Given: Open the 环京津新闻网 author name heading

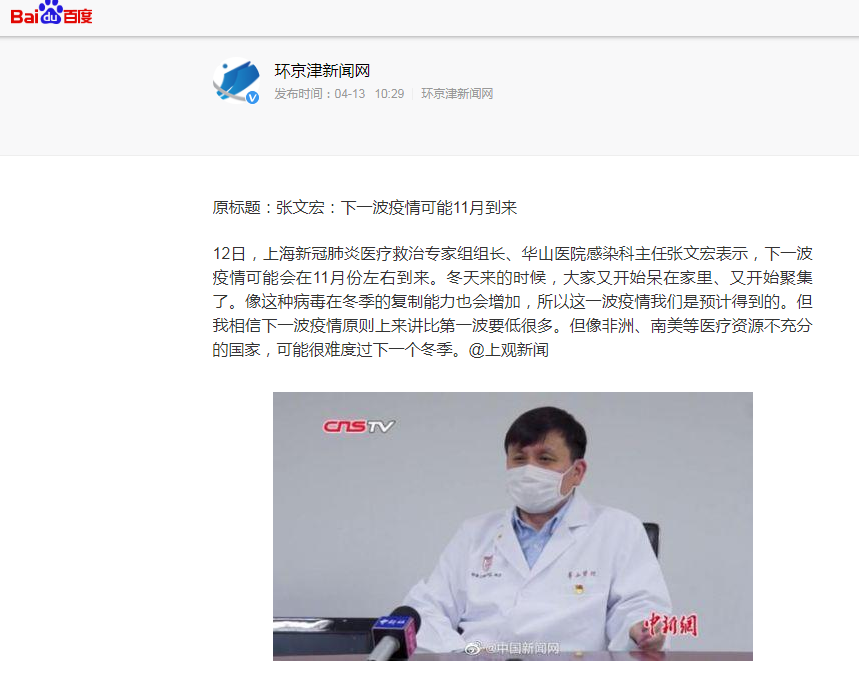Looking at the screenshot, I should tap(322, 71).
